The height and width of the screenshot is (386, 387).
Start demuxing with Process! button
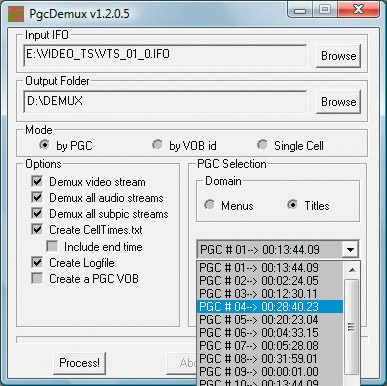tap(79, 363)
